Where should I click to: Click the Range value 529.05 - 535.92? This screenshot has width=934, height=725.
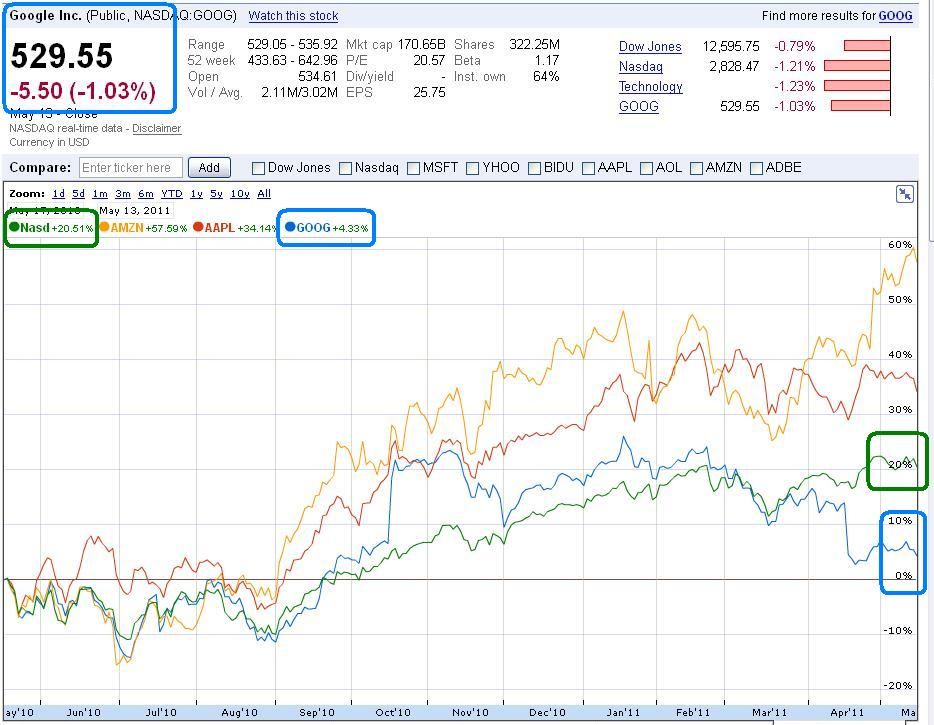tap(292, 45)
